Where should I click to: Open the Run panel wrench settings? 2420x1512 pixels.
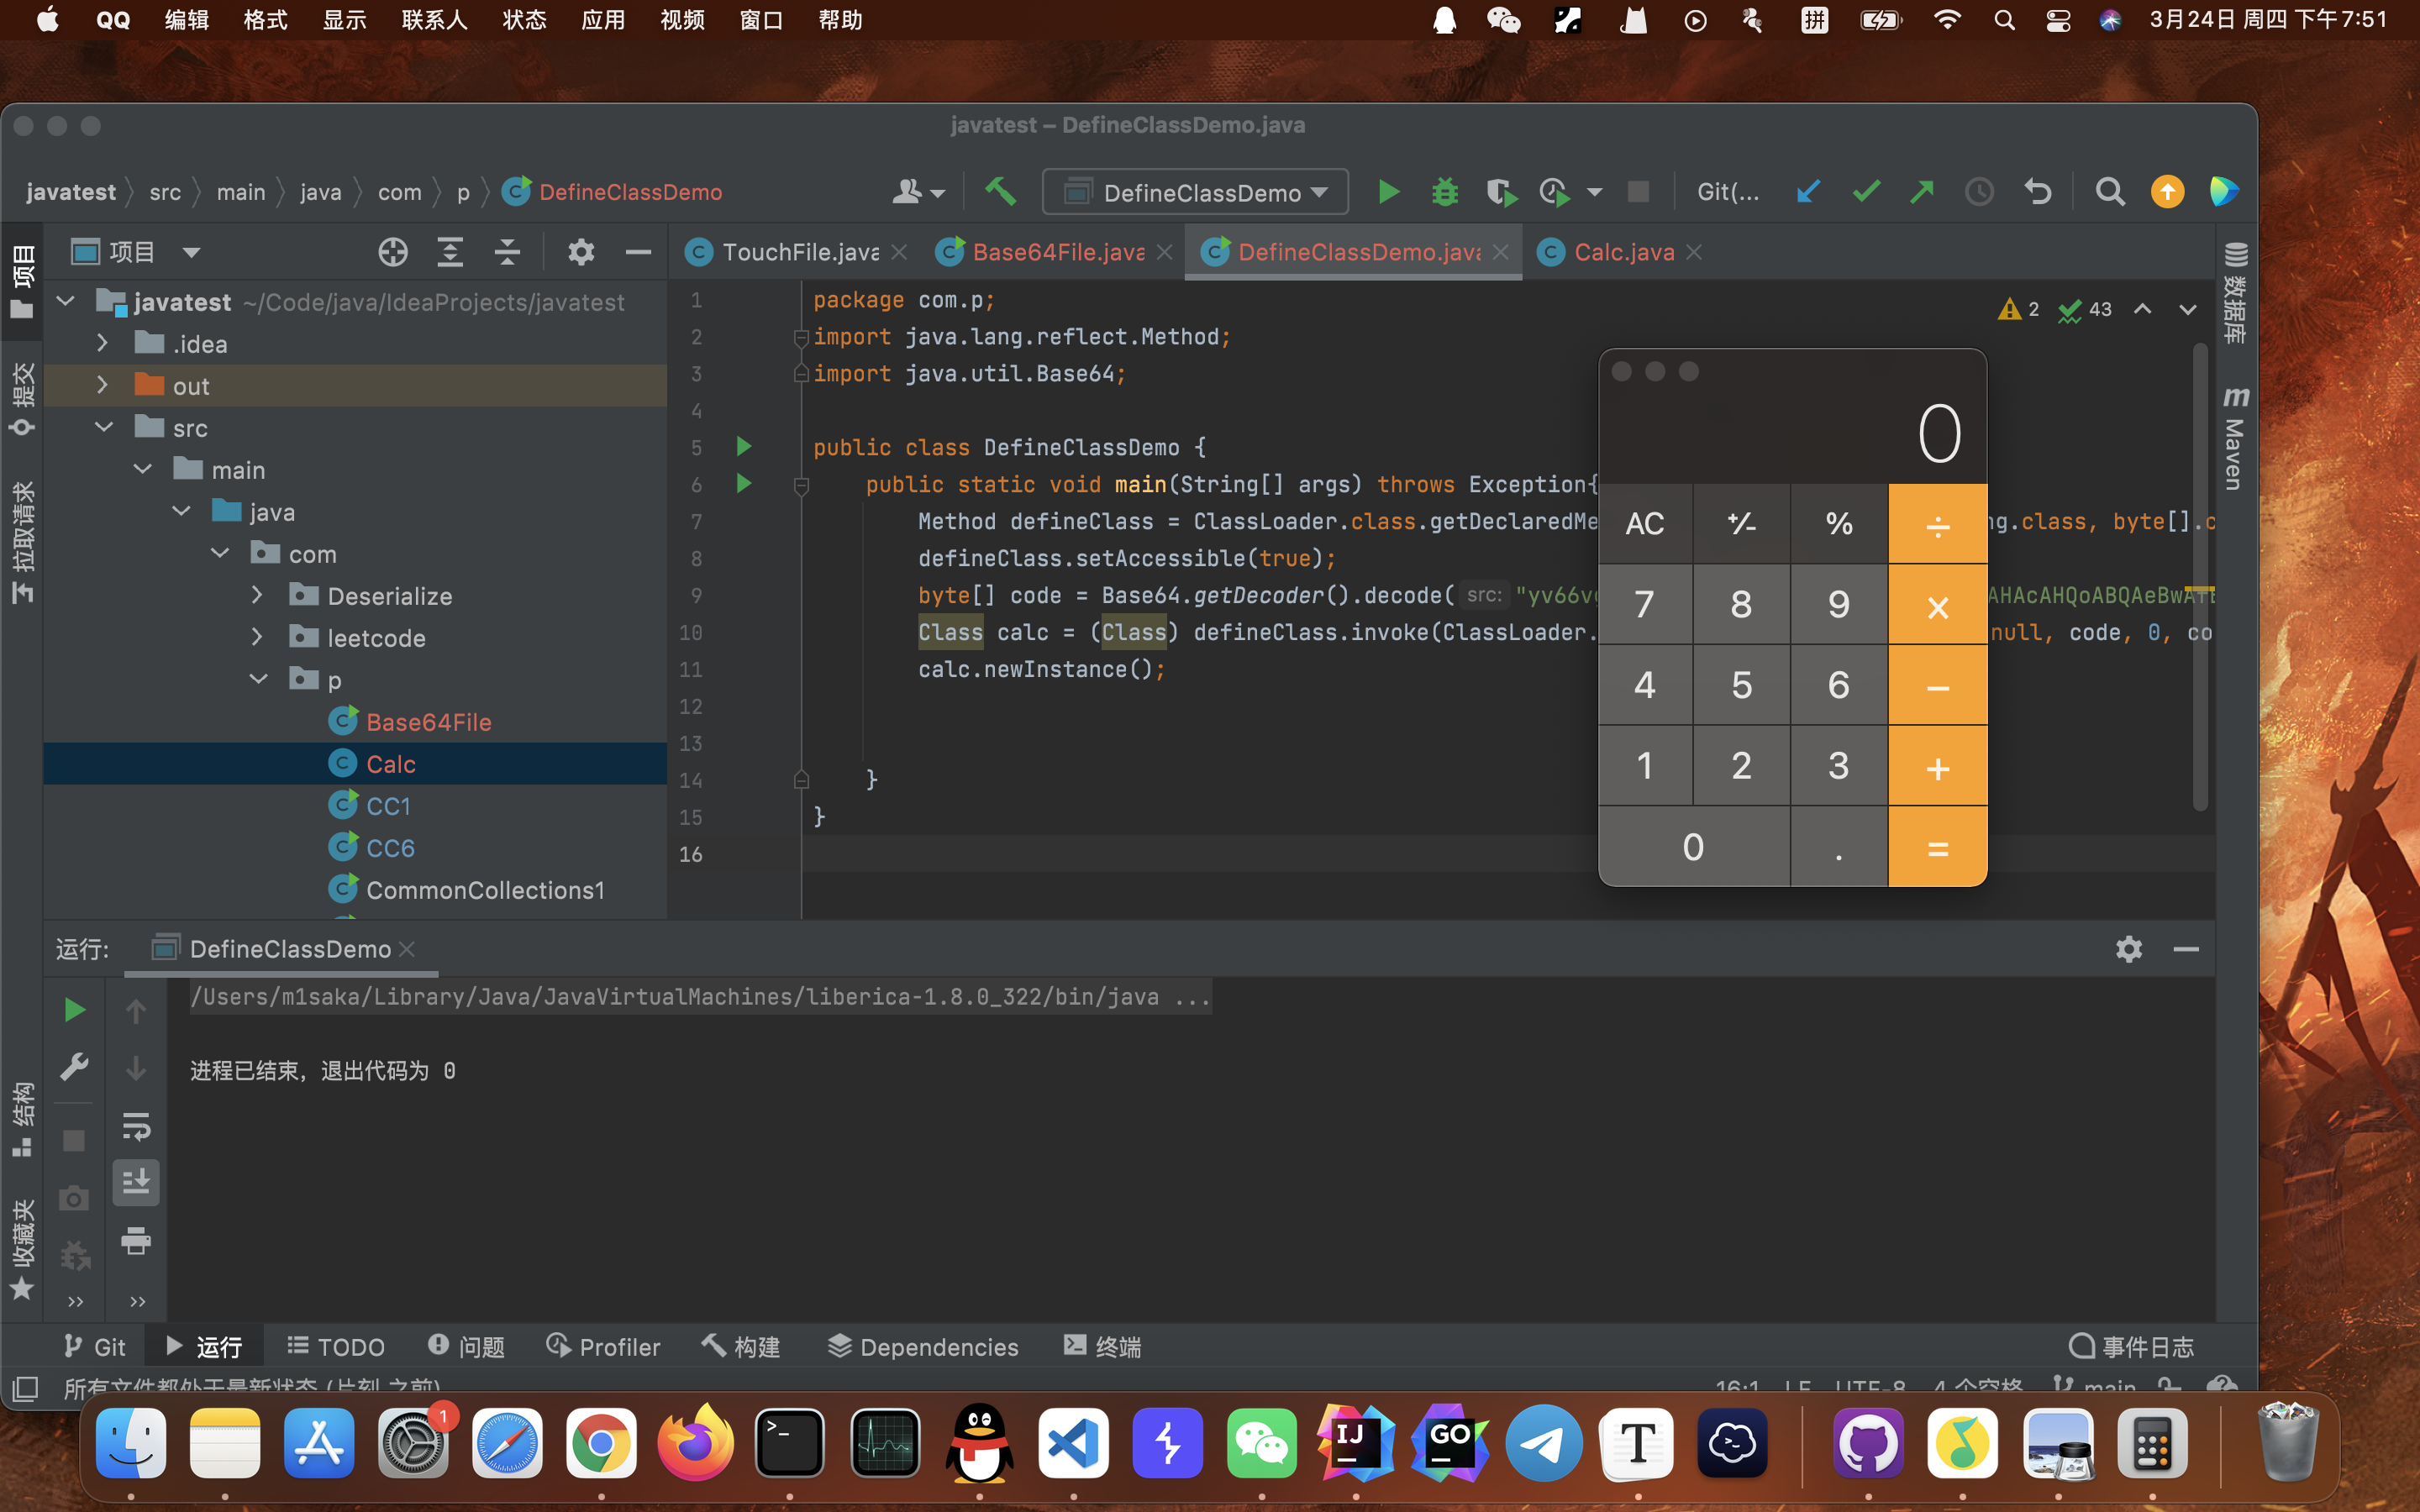tap(74, 1067)
